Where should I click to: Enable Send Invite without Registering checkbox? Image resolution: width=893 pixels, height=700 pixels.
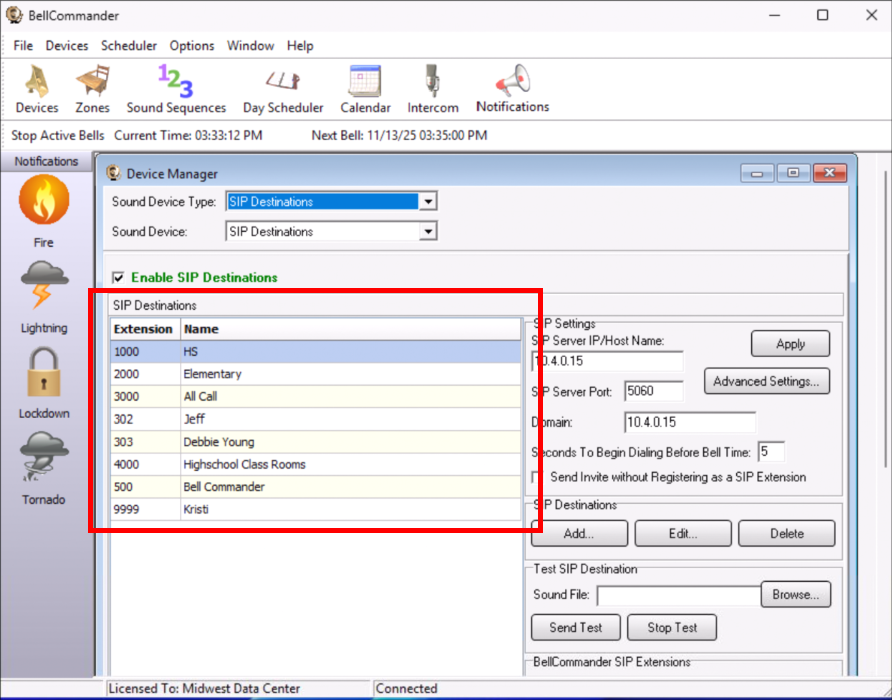[538, 478]
